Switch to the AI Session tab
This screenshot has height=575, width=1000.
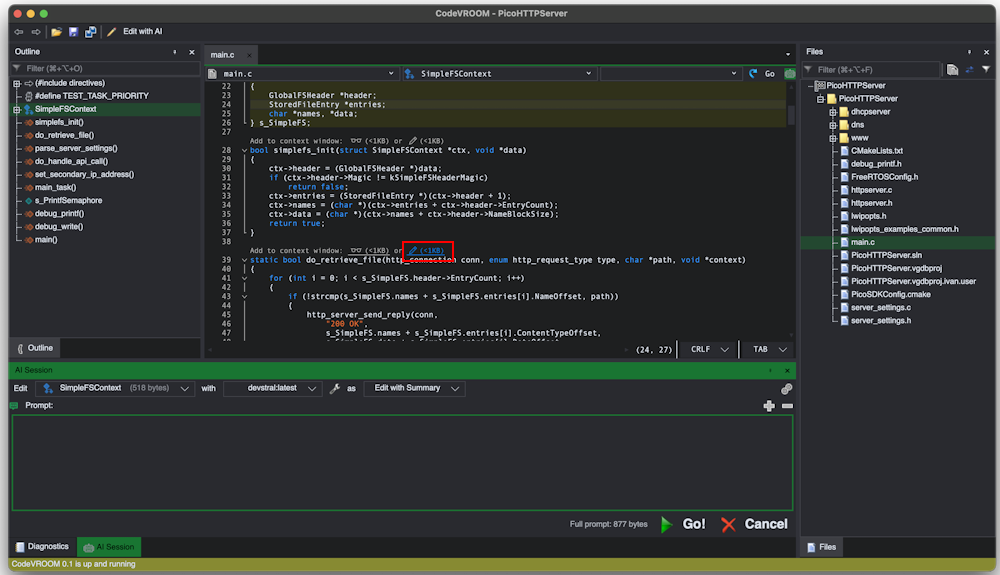pyautogui.click(x=109, y=547)
